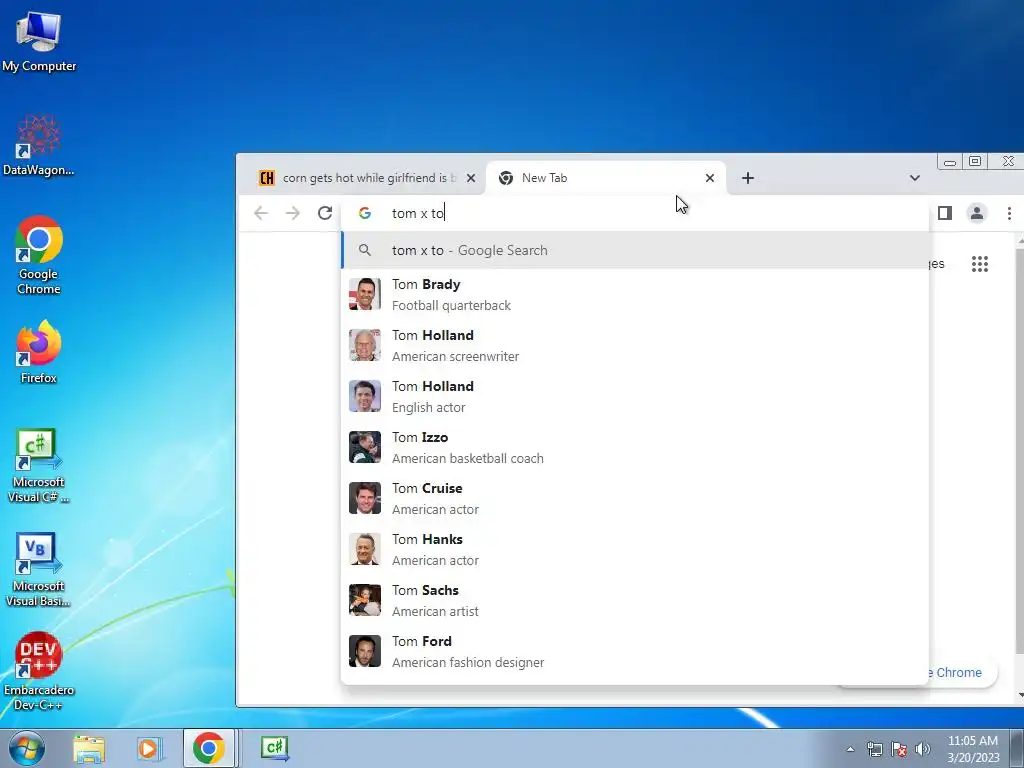Choose Tom Hanks American actor suggestion
The width and height of the screenshot is (1024, 768).
click(635, 549)
